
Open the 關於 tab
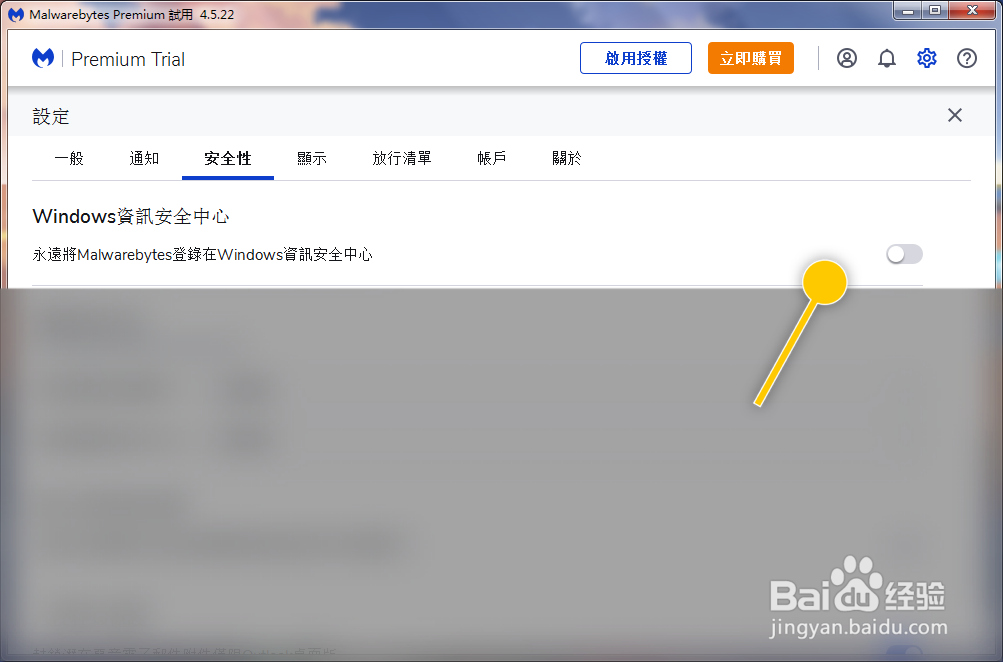click(567, 158)
